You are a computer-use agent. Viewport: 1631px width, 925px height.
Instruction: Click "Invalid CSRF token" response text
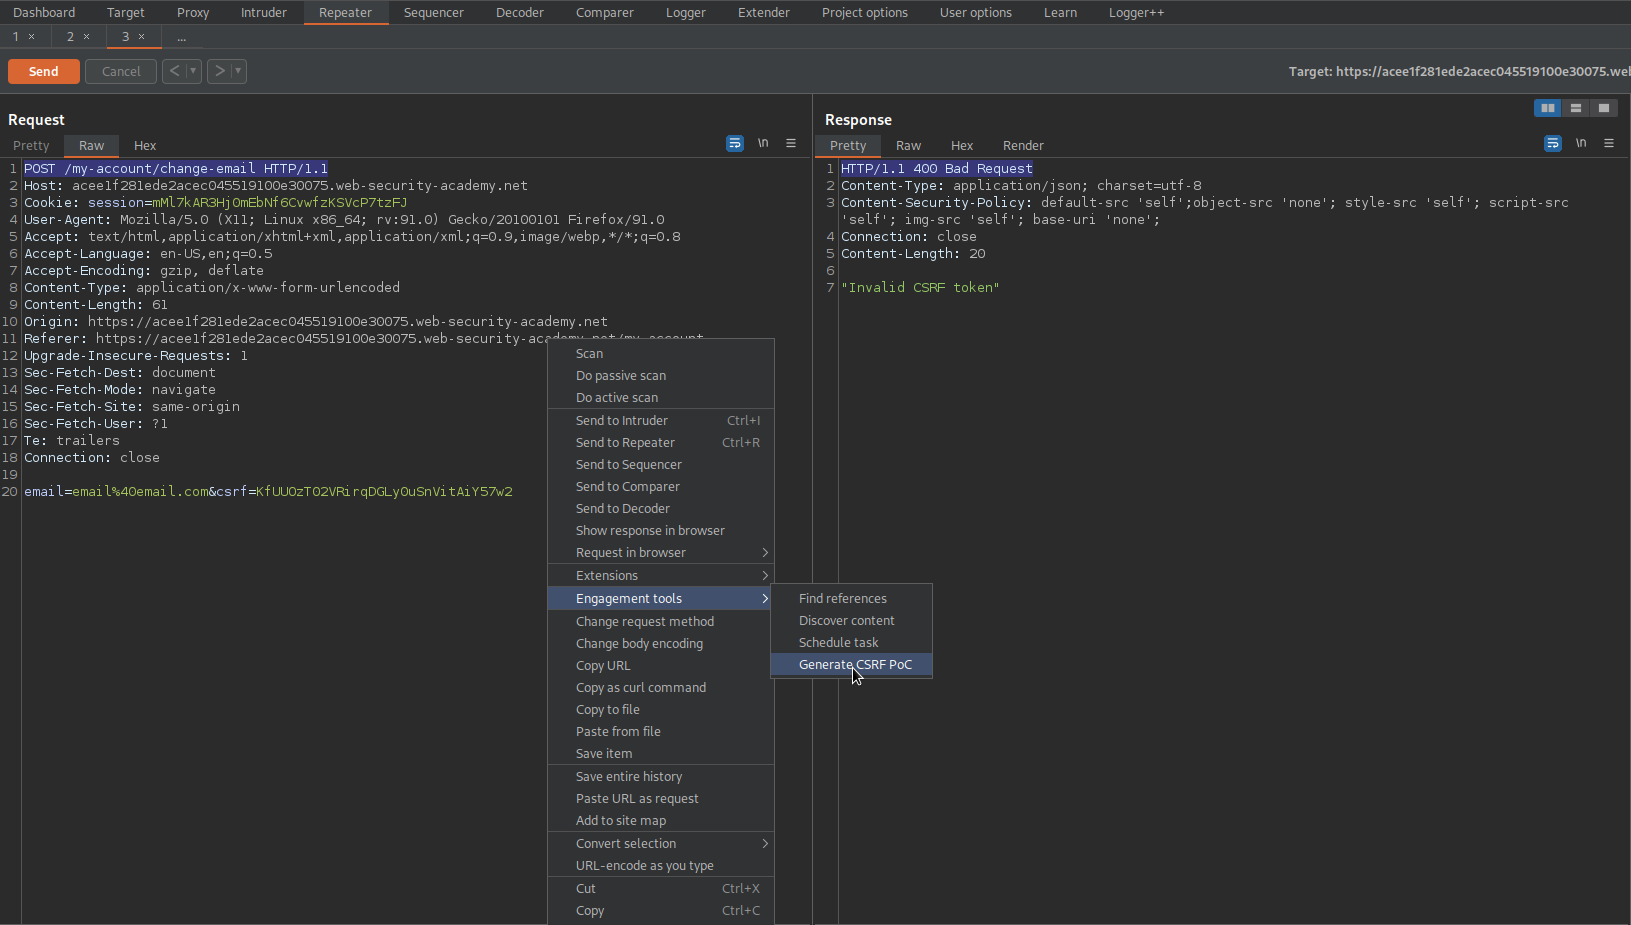click(x=920, y=288)
